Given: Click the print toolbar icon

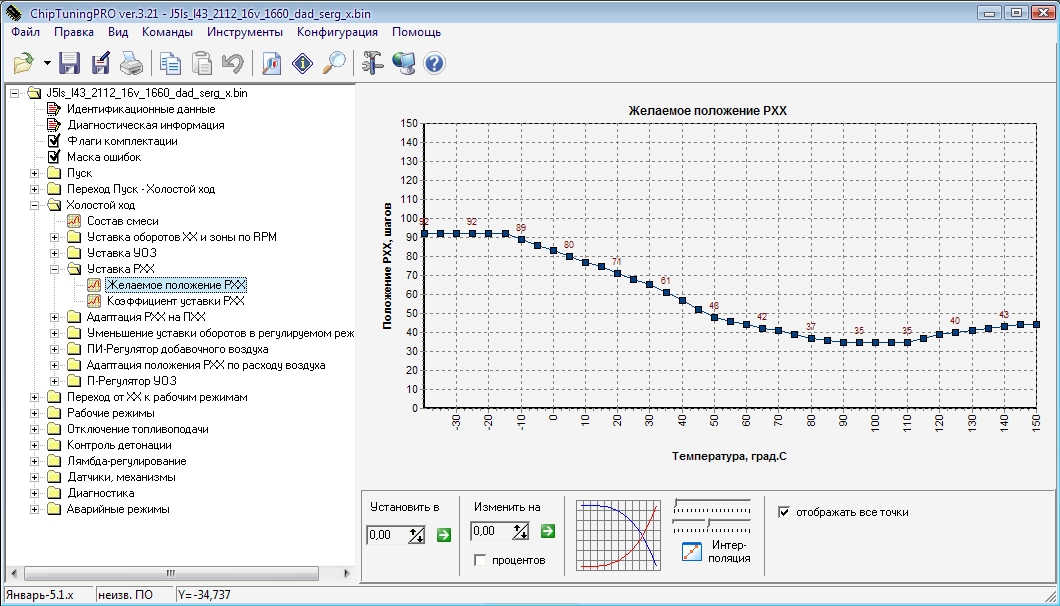Looking at the screenshot, I should coord(132,63).
